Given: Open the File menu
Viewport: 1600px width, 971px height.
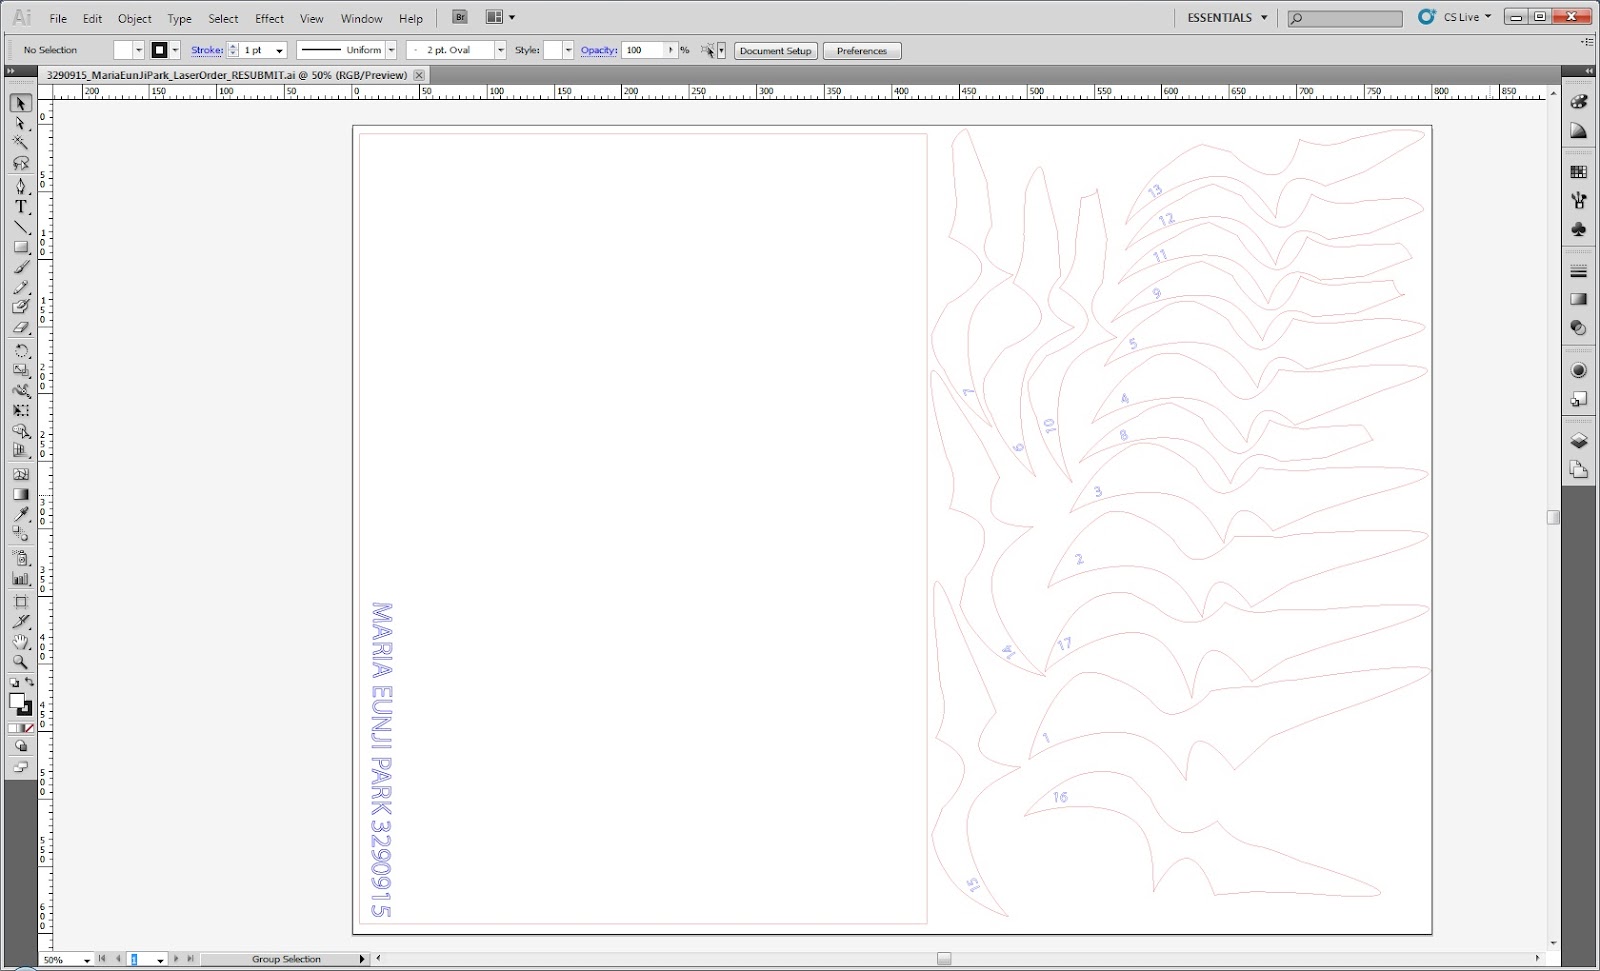Looking at the screenshot, I should [58, 18].
